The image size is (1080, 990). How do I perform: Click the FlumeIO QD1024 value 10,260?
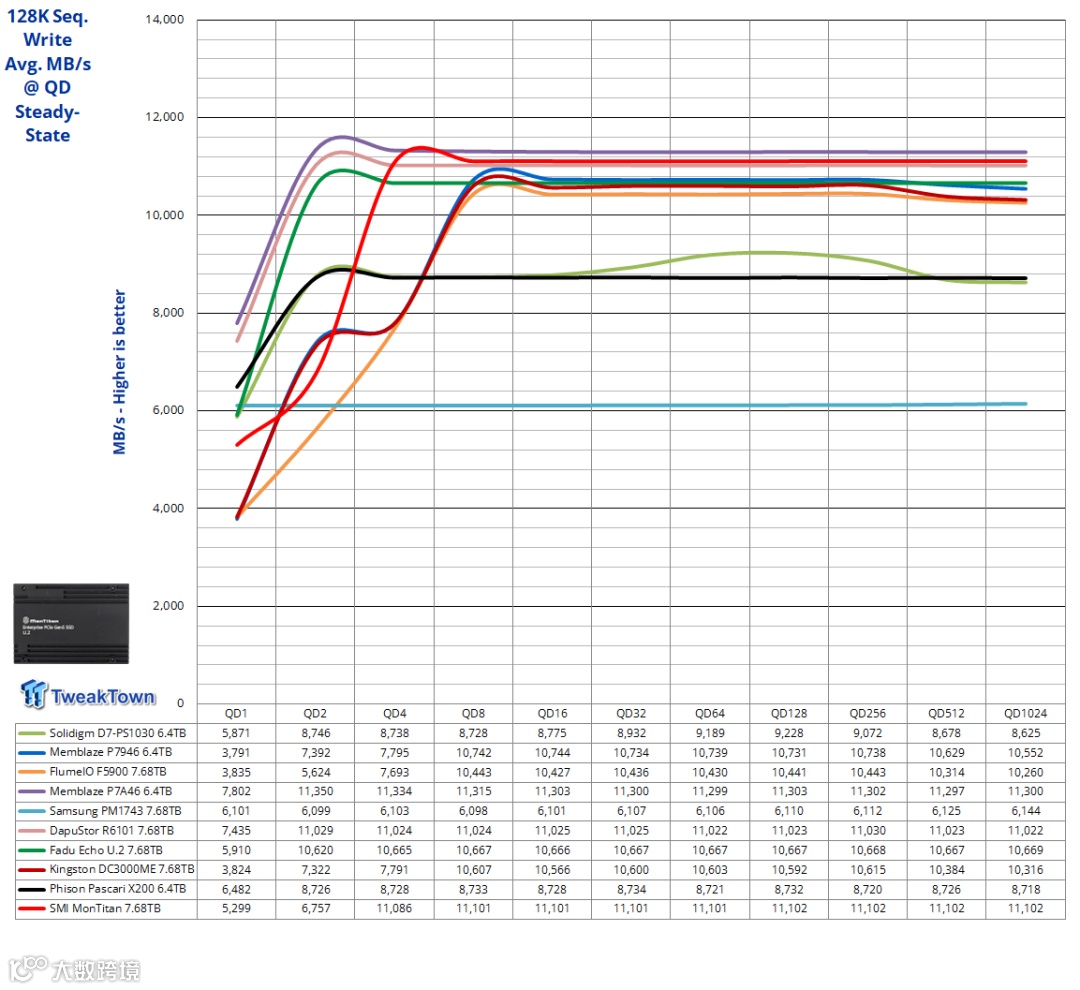pyautogui.click(x=1026, y=772)
